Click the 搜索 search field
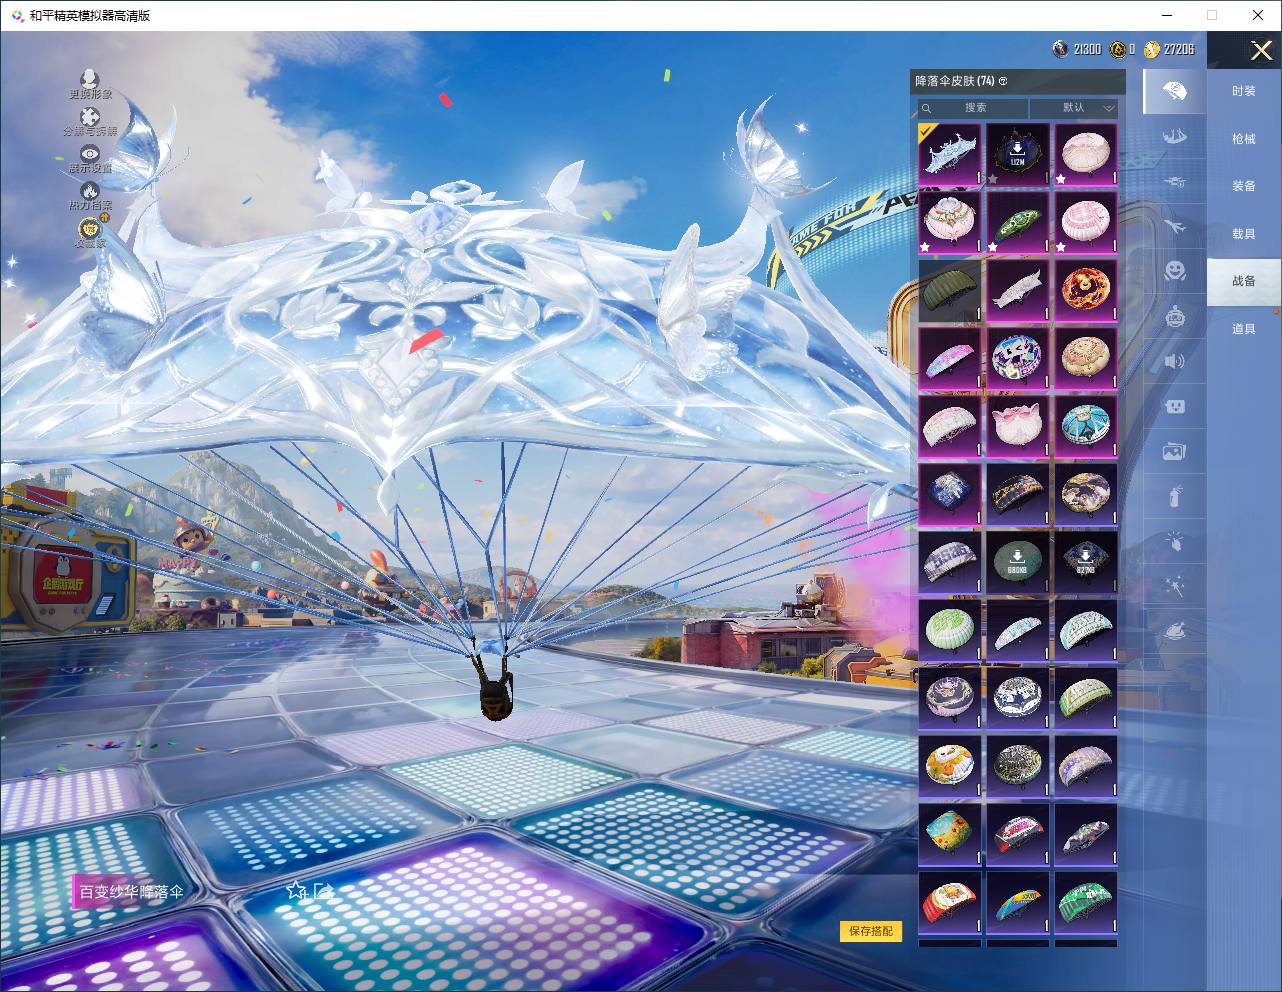 (973, 108)
